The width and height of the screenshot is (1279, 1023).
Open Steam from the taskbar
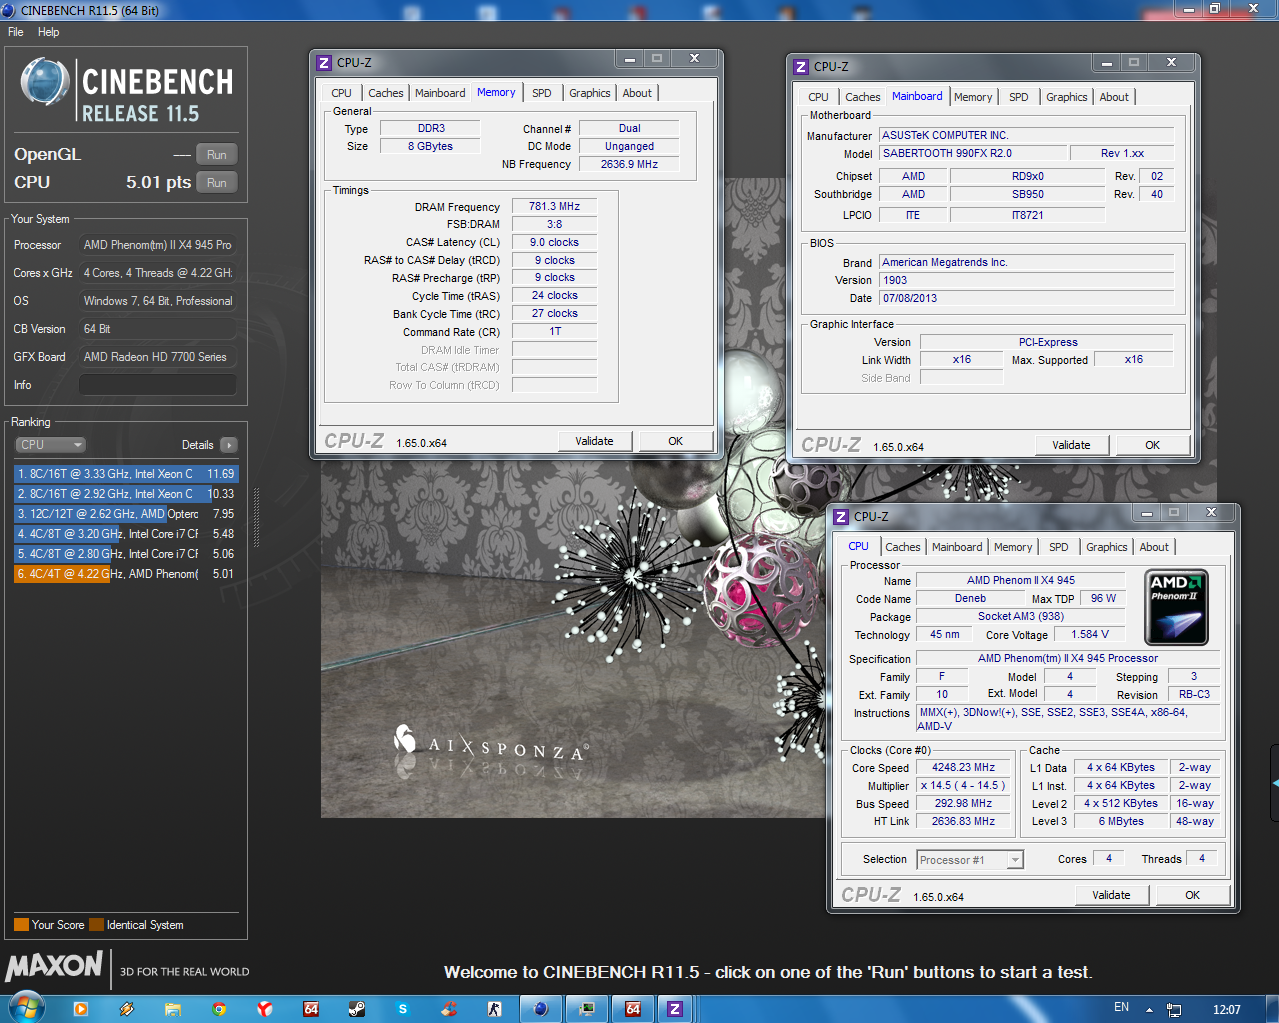(357, 1009)
